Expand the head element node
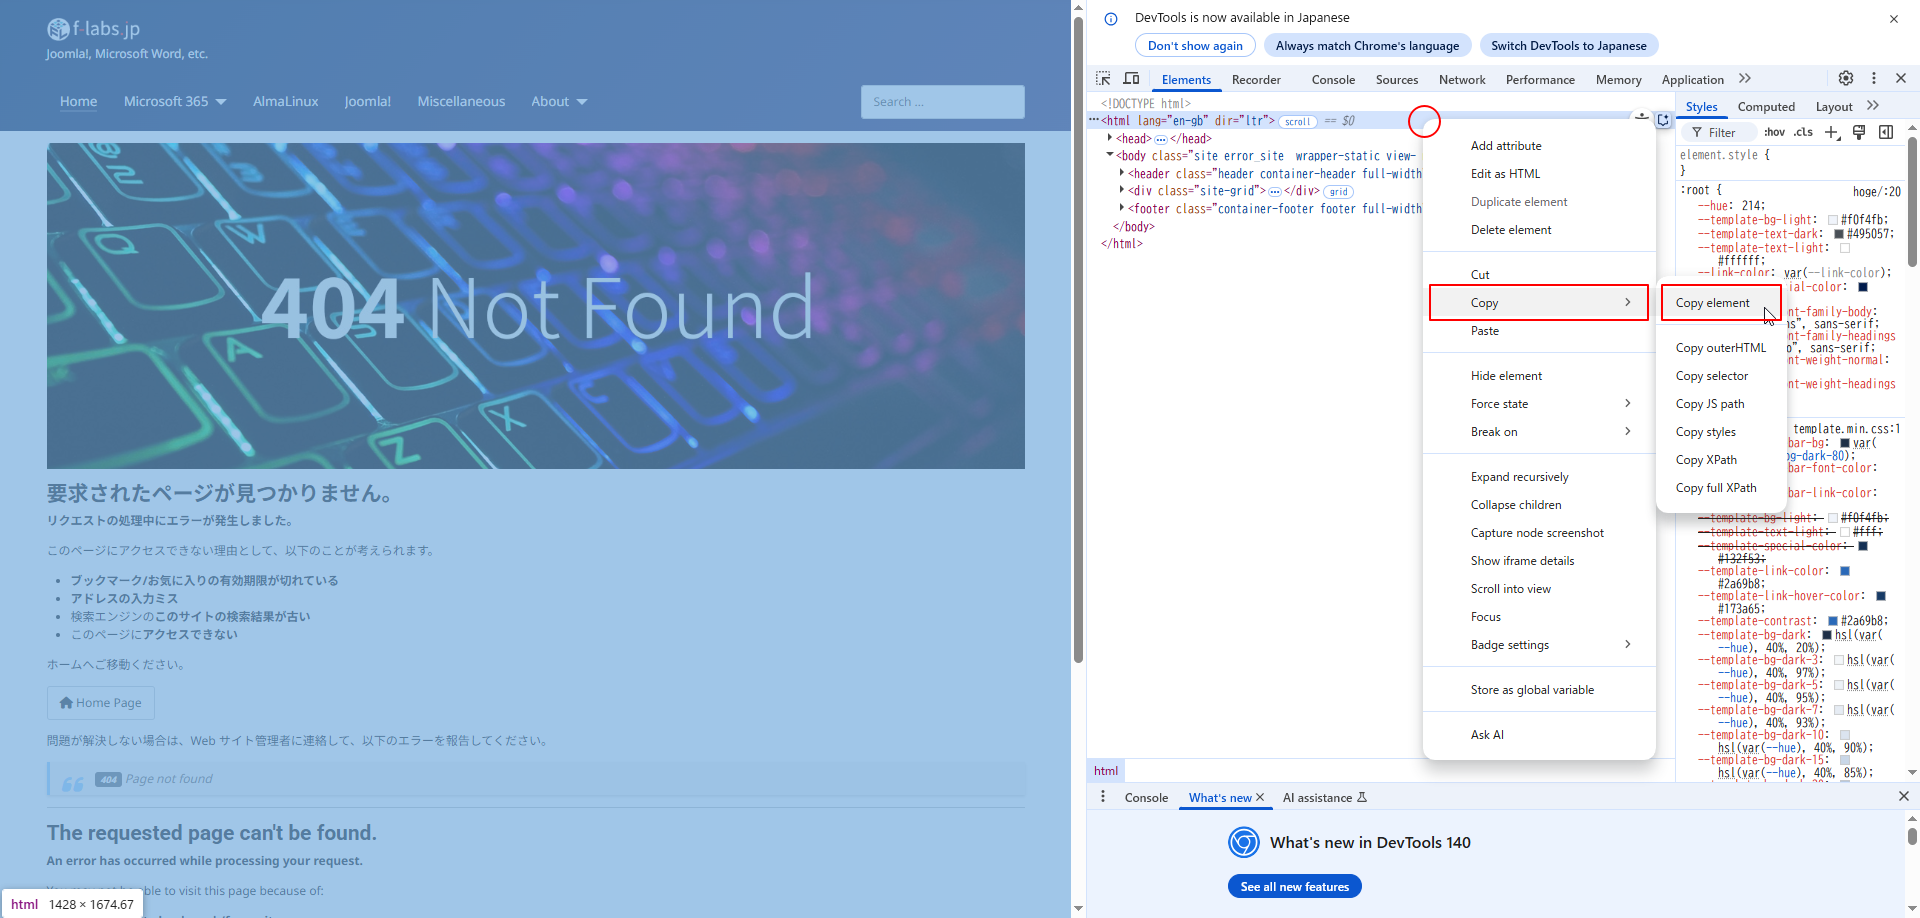Screen dimensions: 1920x918 [x=1110, y=139]
